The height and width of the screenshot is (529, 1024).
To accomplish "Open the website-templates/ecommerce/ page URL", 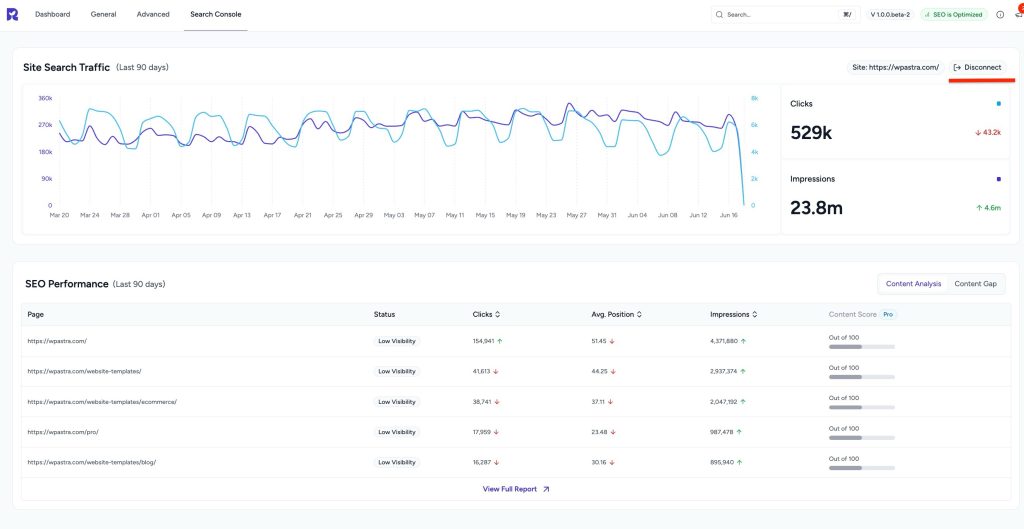I will (102, 402).
